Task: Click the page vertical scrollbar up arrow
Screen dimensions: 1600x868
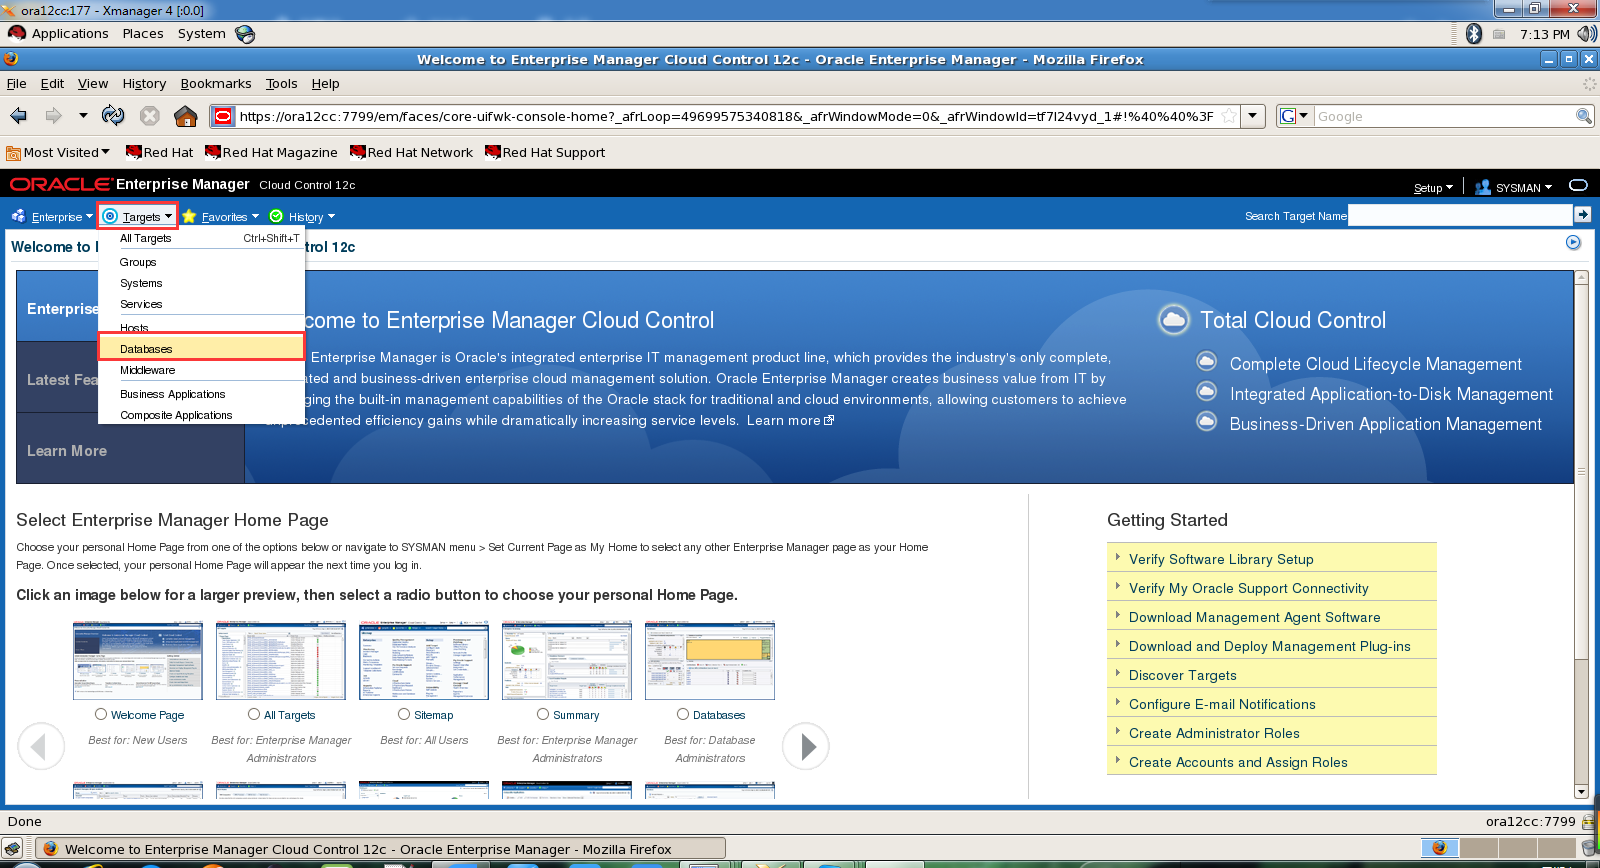Action: [x=1581, y=278]
